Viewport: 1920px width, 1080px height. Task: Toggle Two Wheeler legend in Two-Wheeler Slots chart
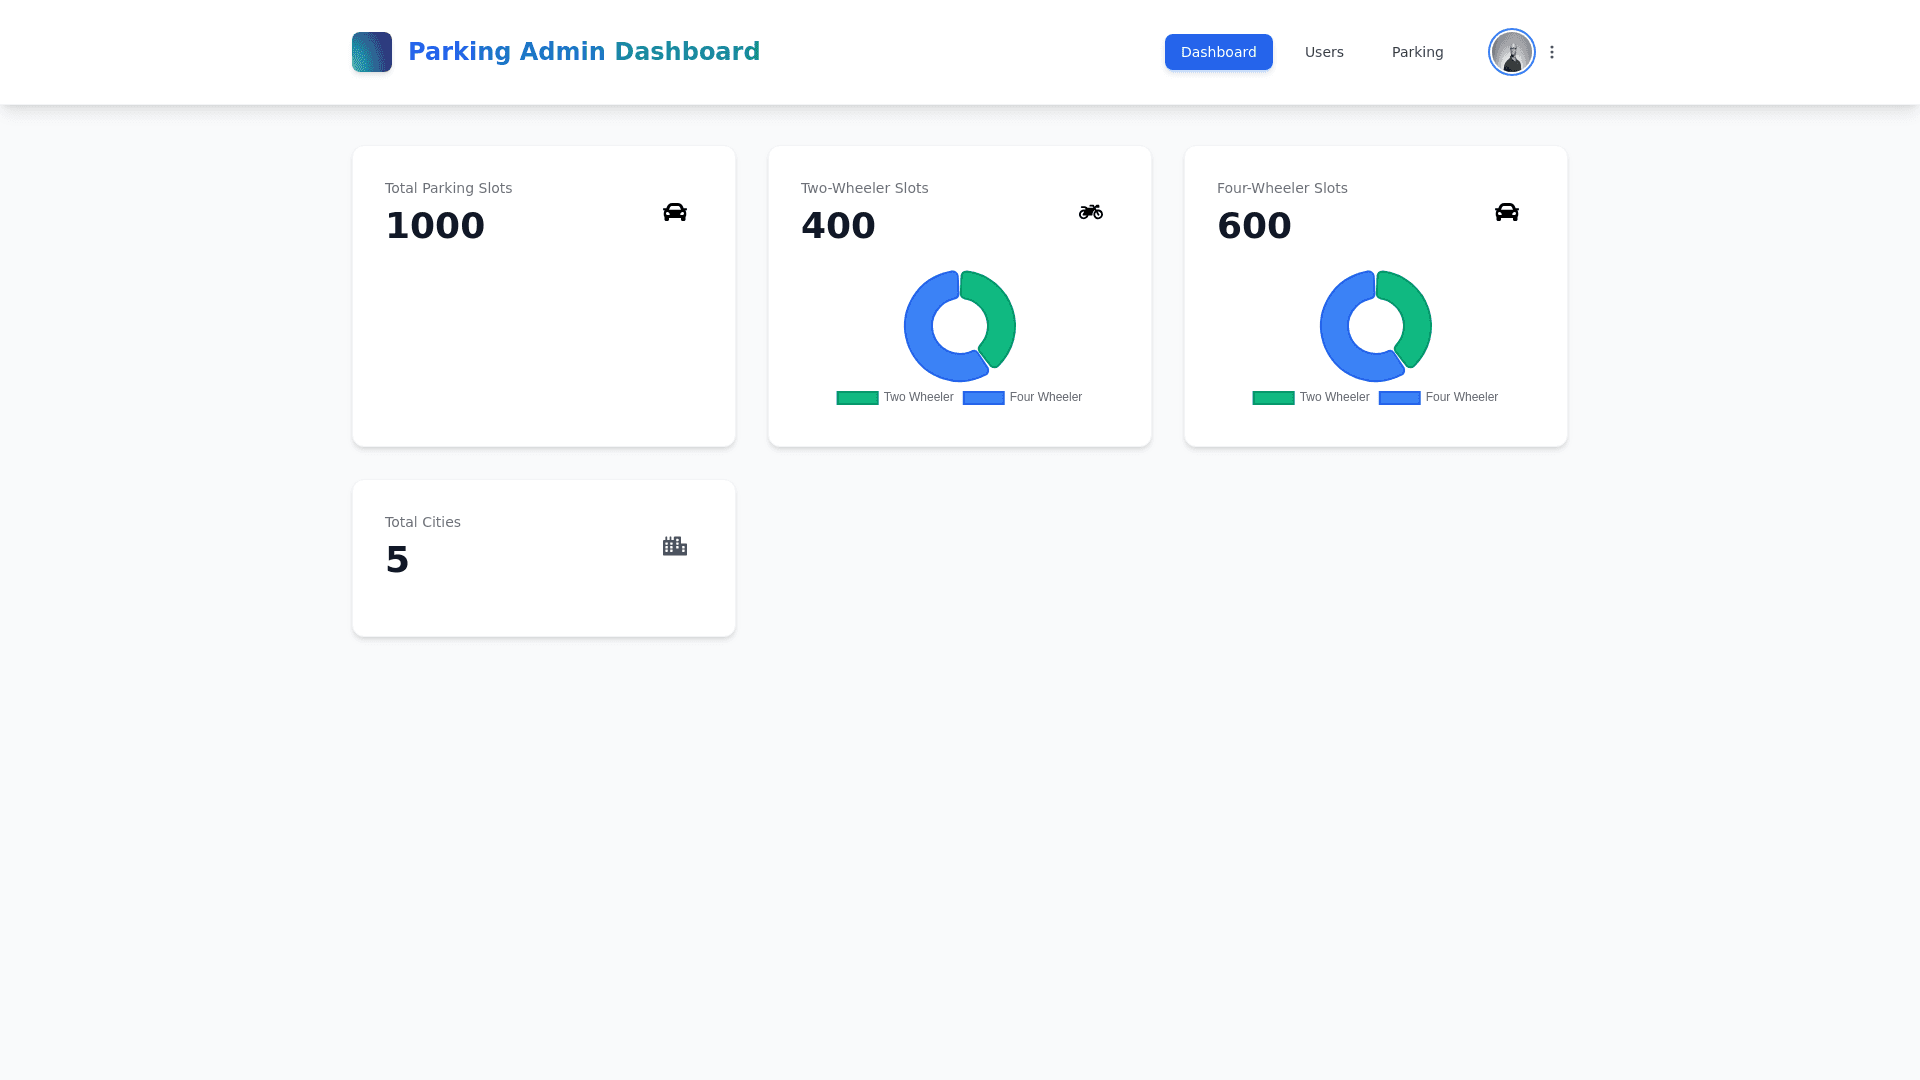[x=895, y=398]
